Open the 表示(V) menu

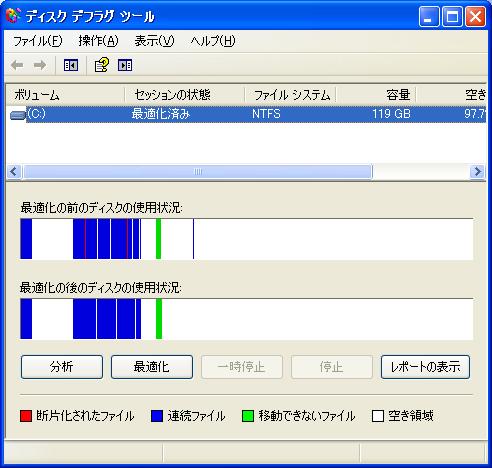(x=154, y=41)
